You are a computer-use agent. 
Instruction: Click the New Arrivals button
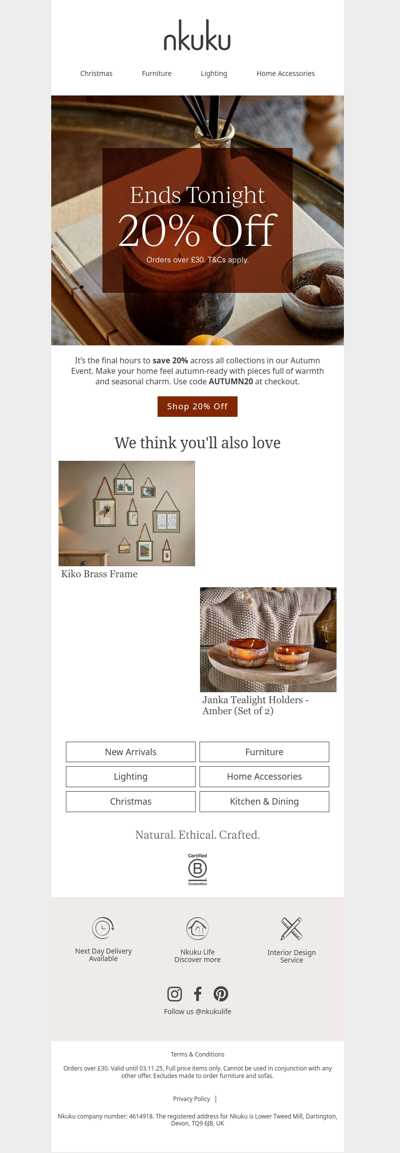point(131,752)
